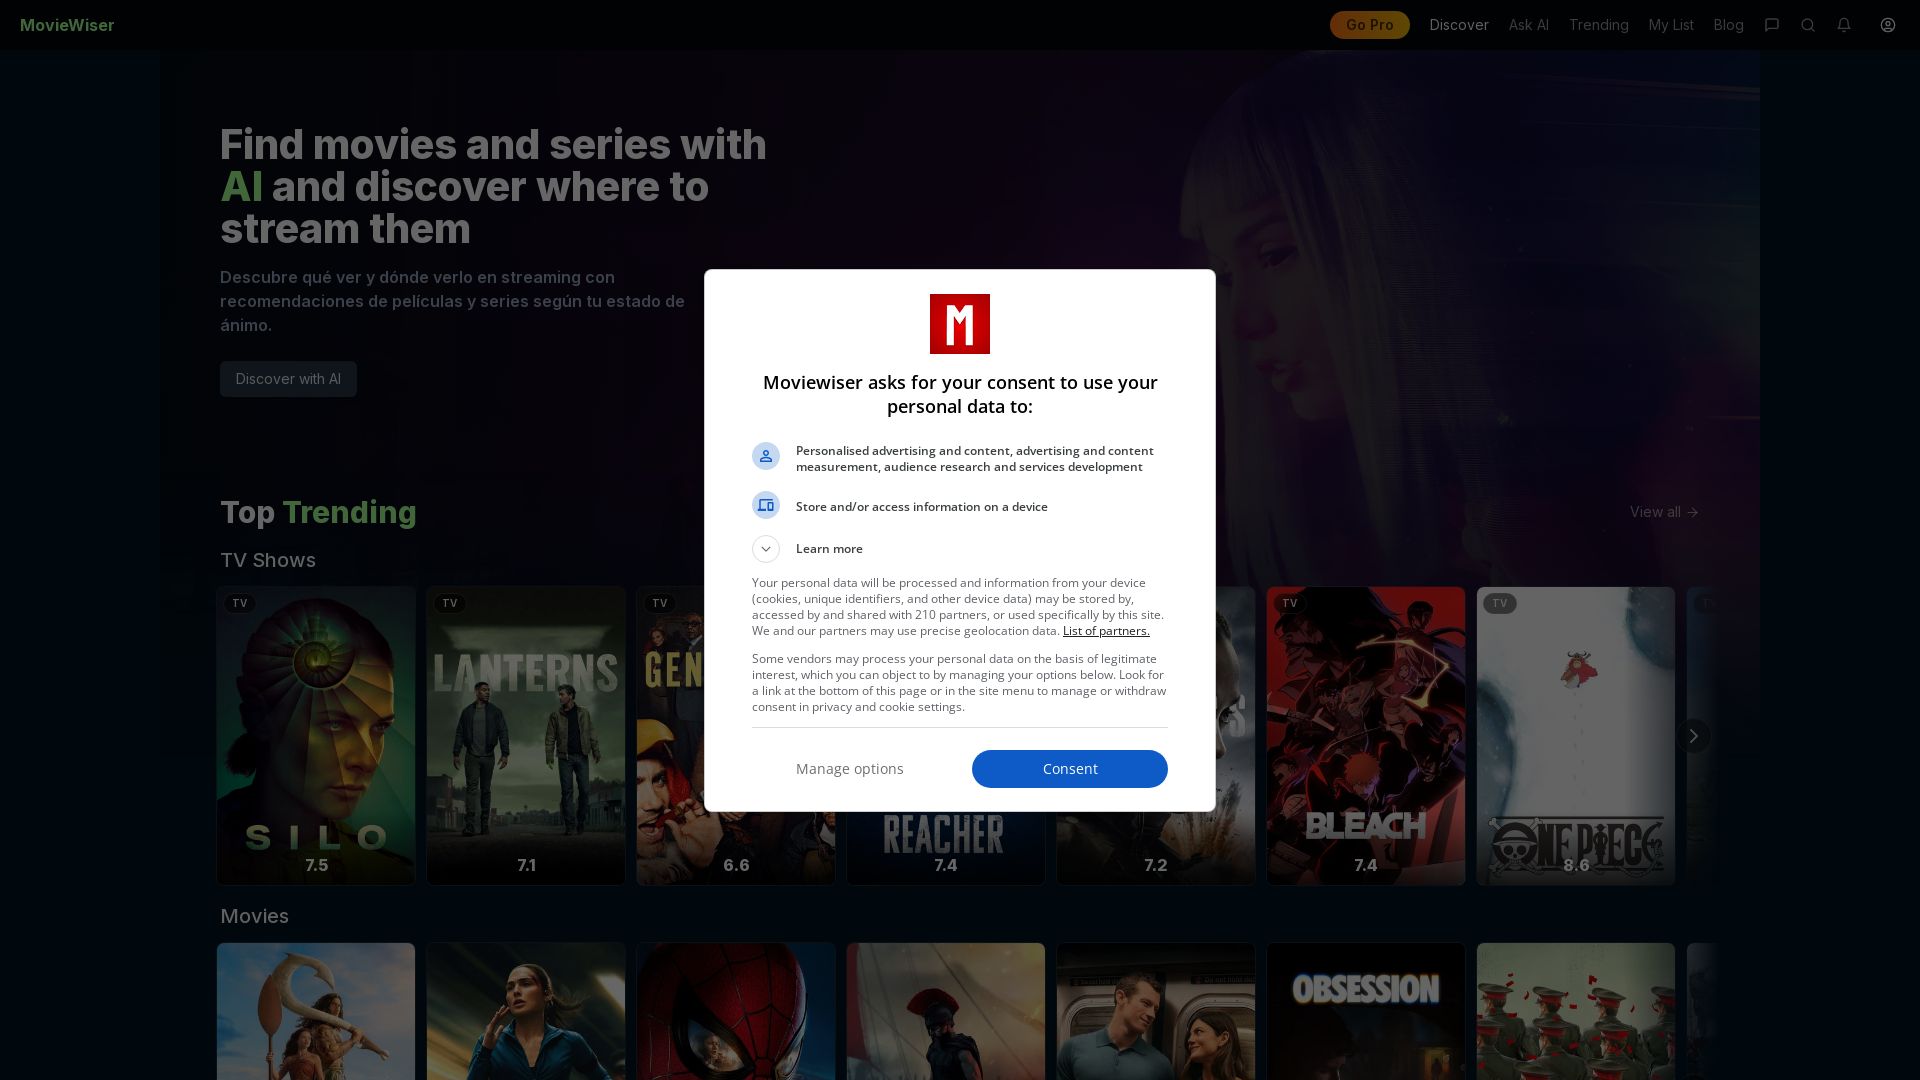Open the Reacher TV show poster

(x=946, y=847)
